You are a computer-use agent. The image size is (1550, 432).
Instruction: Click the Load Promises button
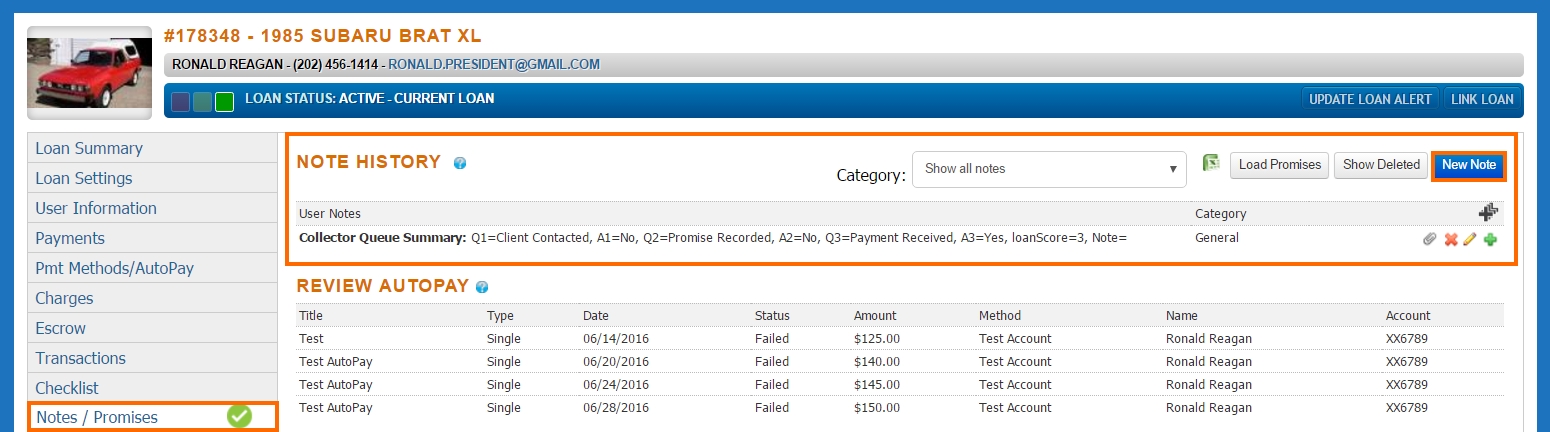tap(1279, 165)
